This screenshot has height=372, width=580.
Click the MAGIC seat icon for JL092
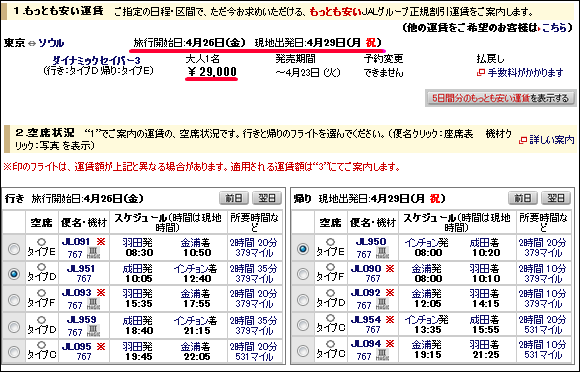point(382,304)
